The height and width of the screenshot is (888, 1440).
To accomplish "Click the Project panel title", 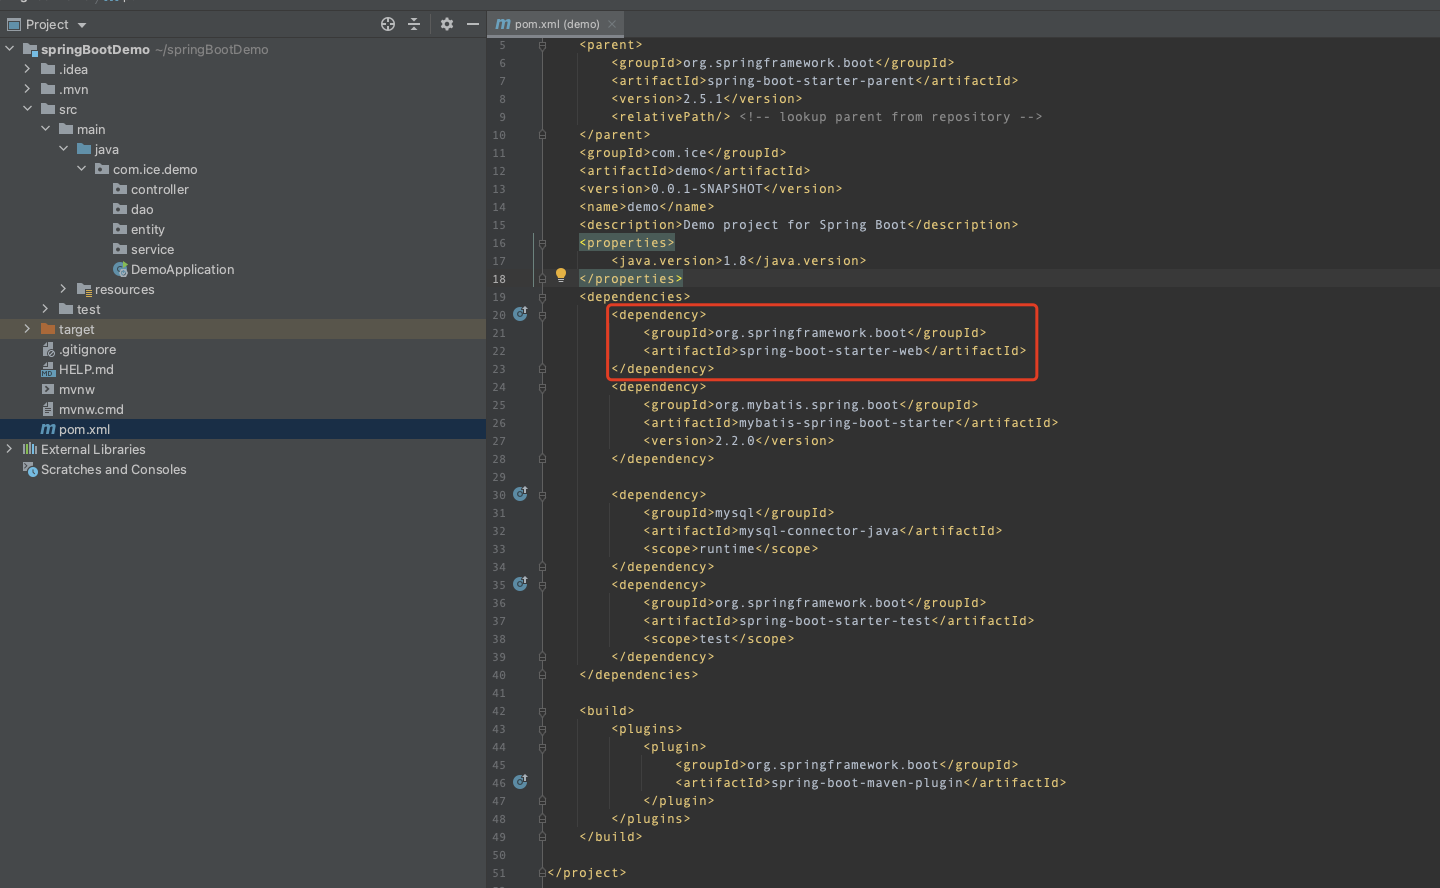I will pyautogui.click(x=47, y=24).
